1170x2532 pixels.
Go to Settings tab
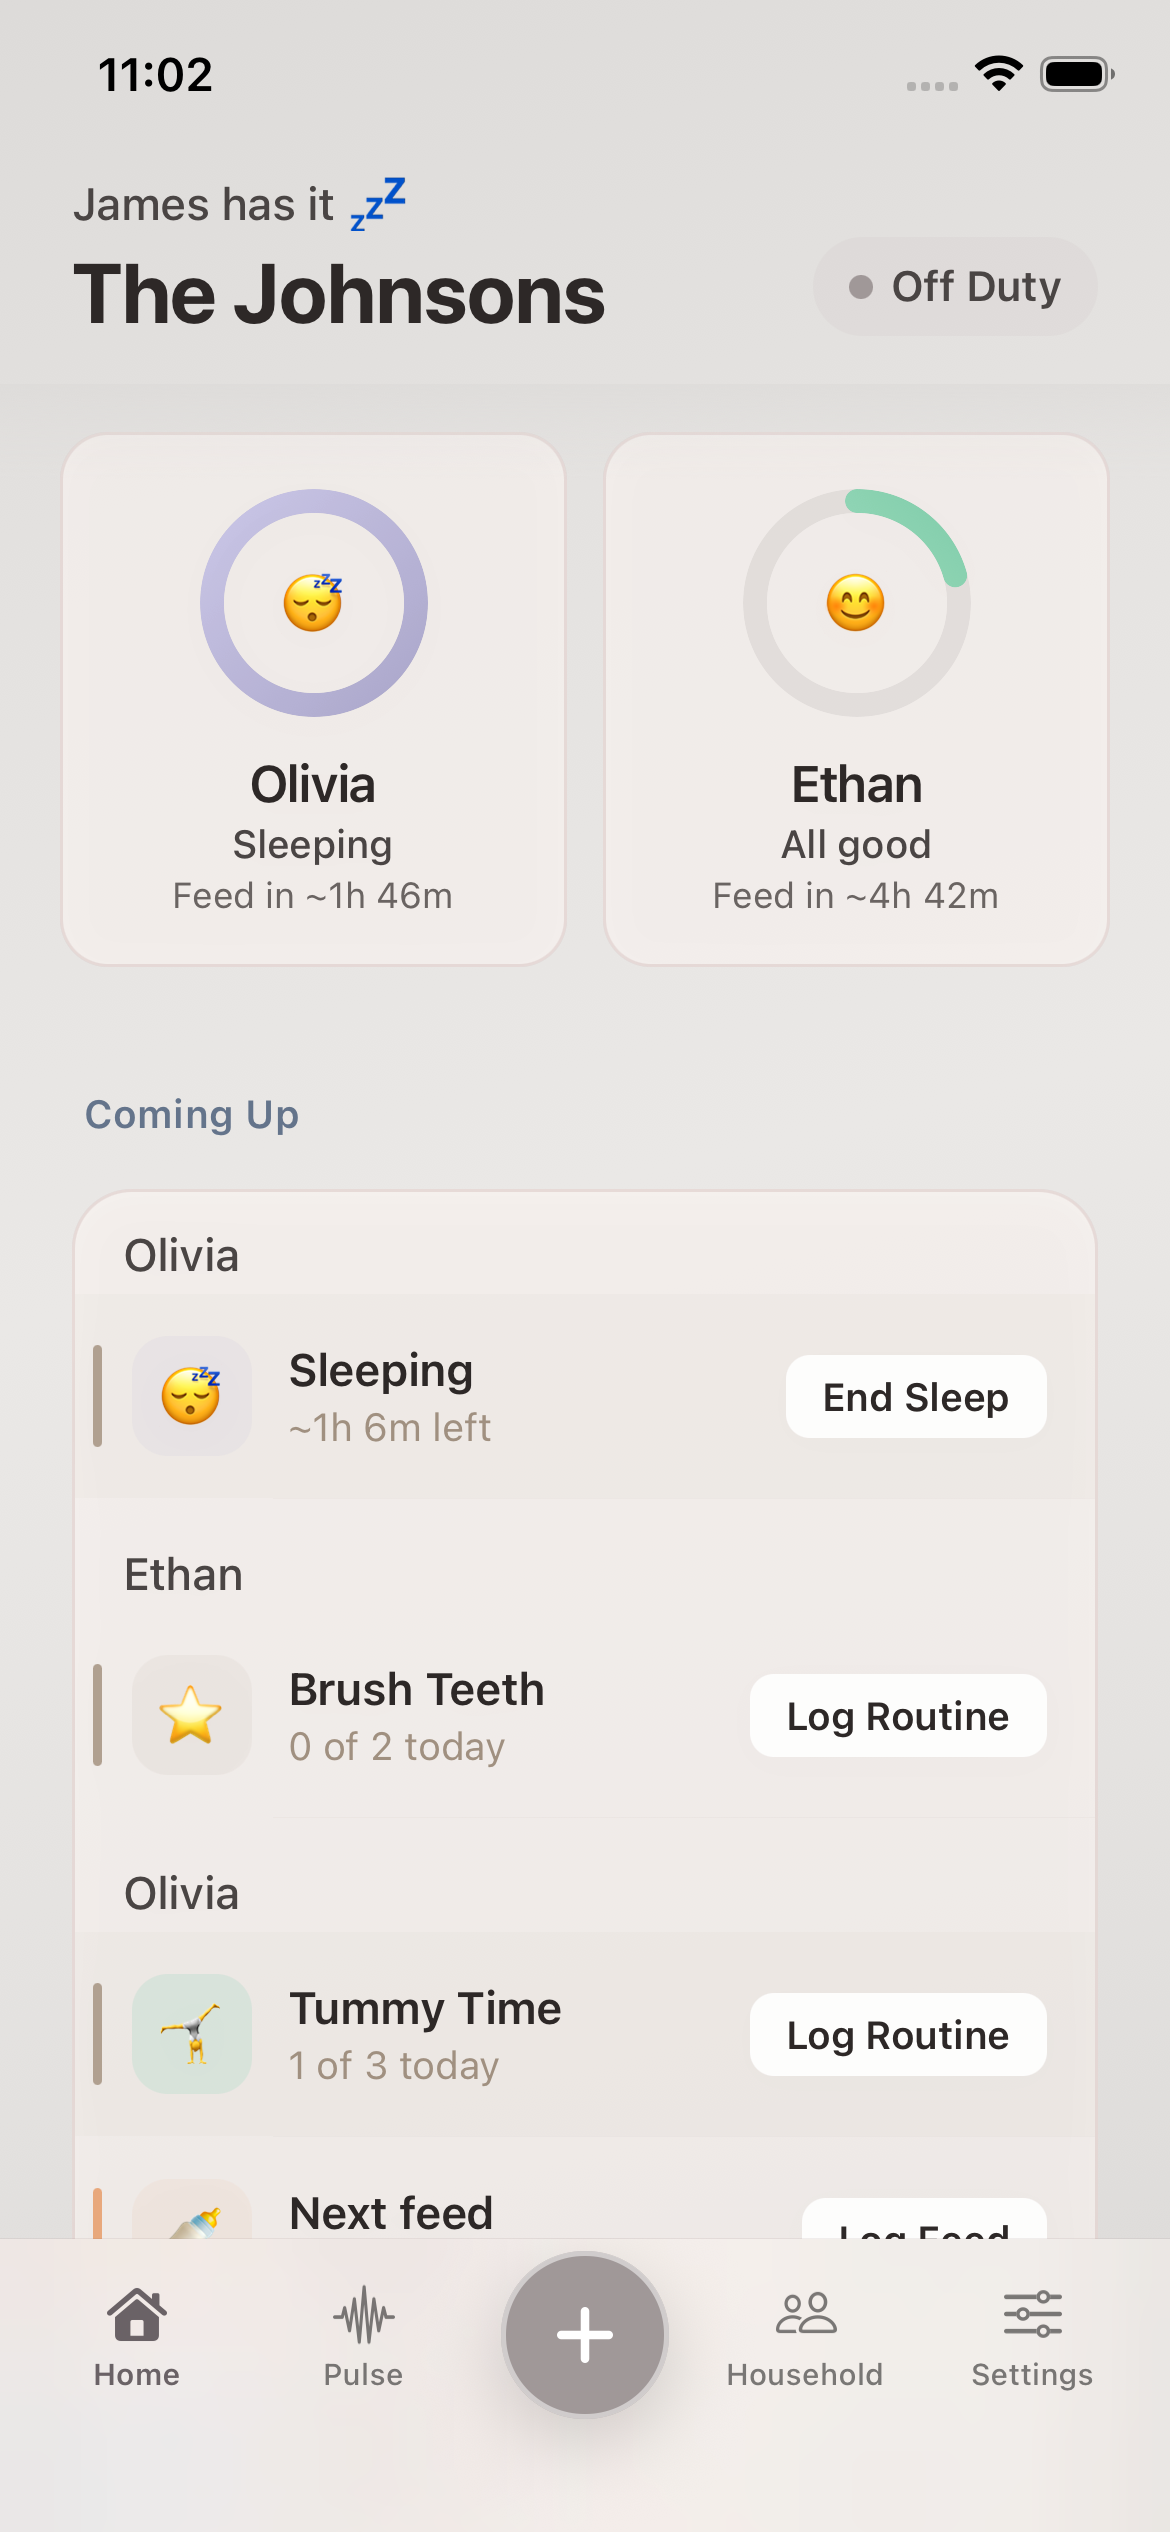pyautogui.click(x=1032, y=2337)
